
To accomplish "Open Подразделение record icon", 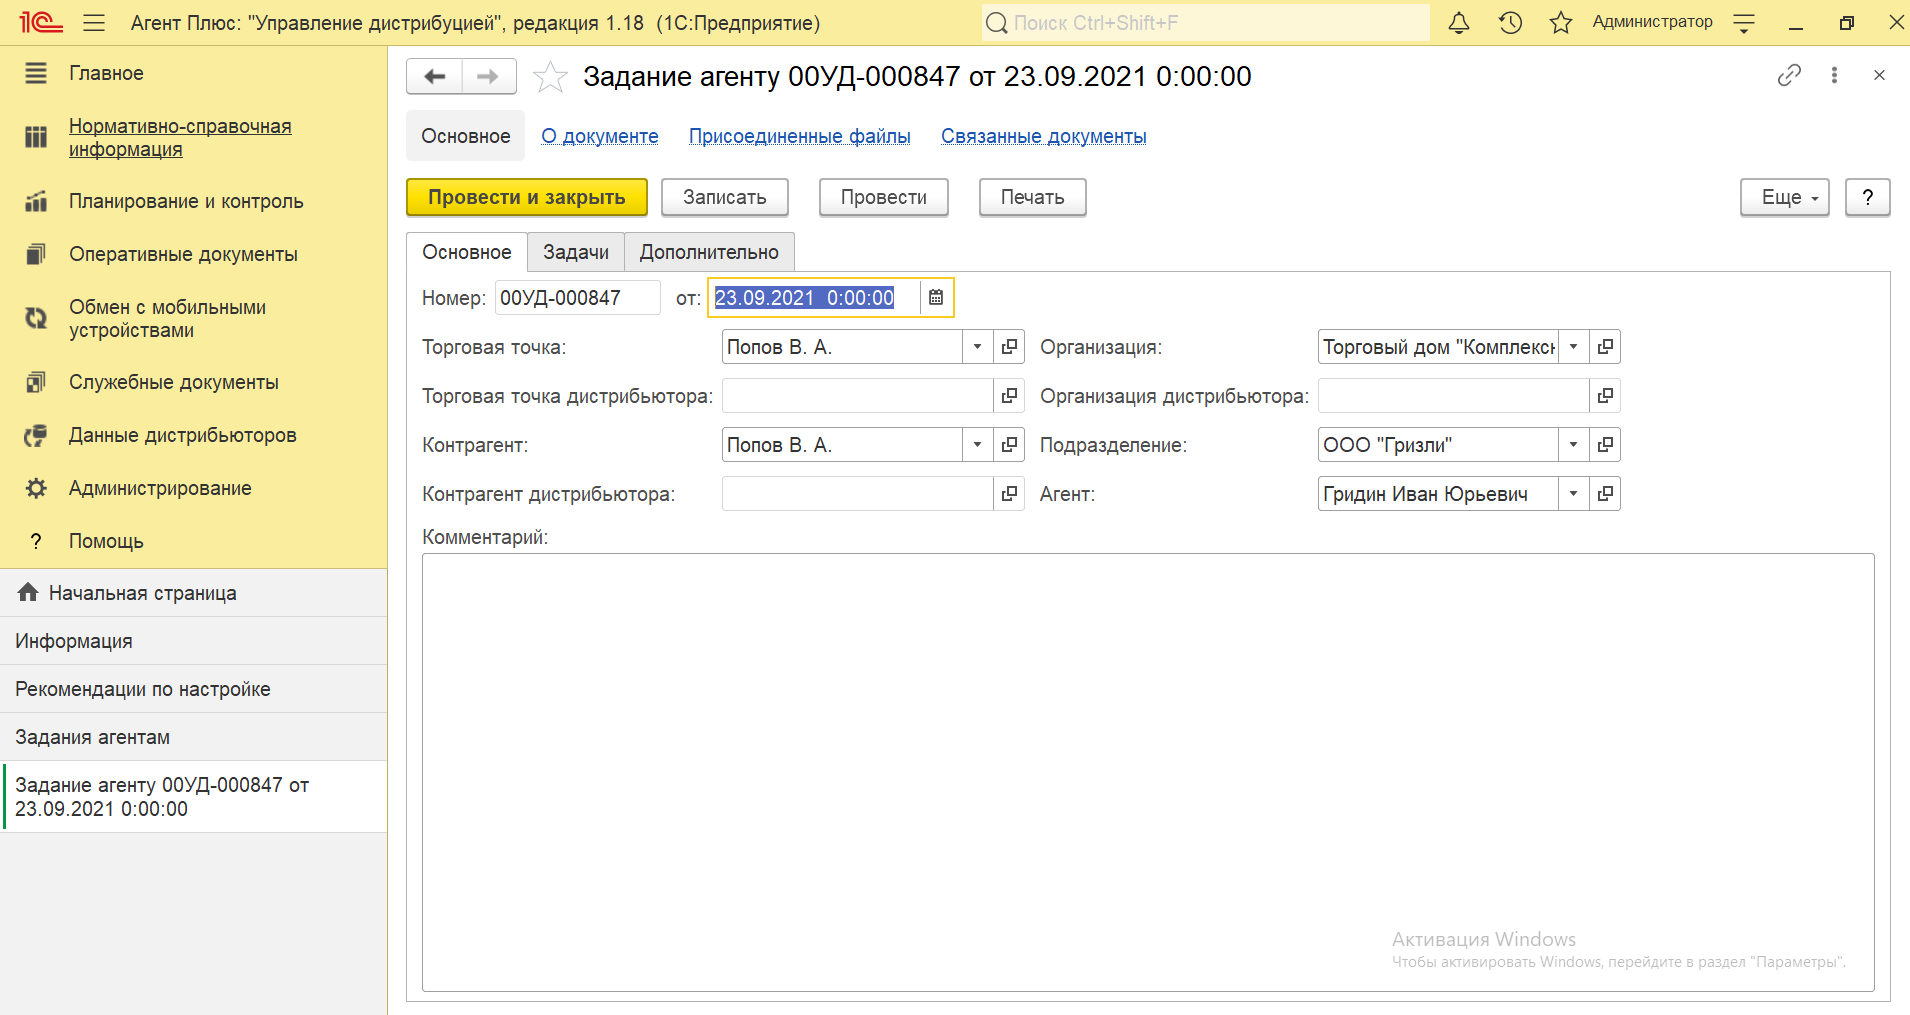I will pyautogui.click(x=1605, y=444).
